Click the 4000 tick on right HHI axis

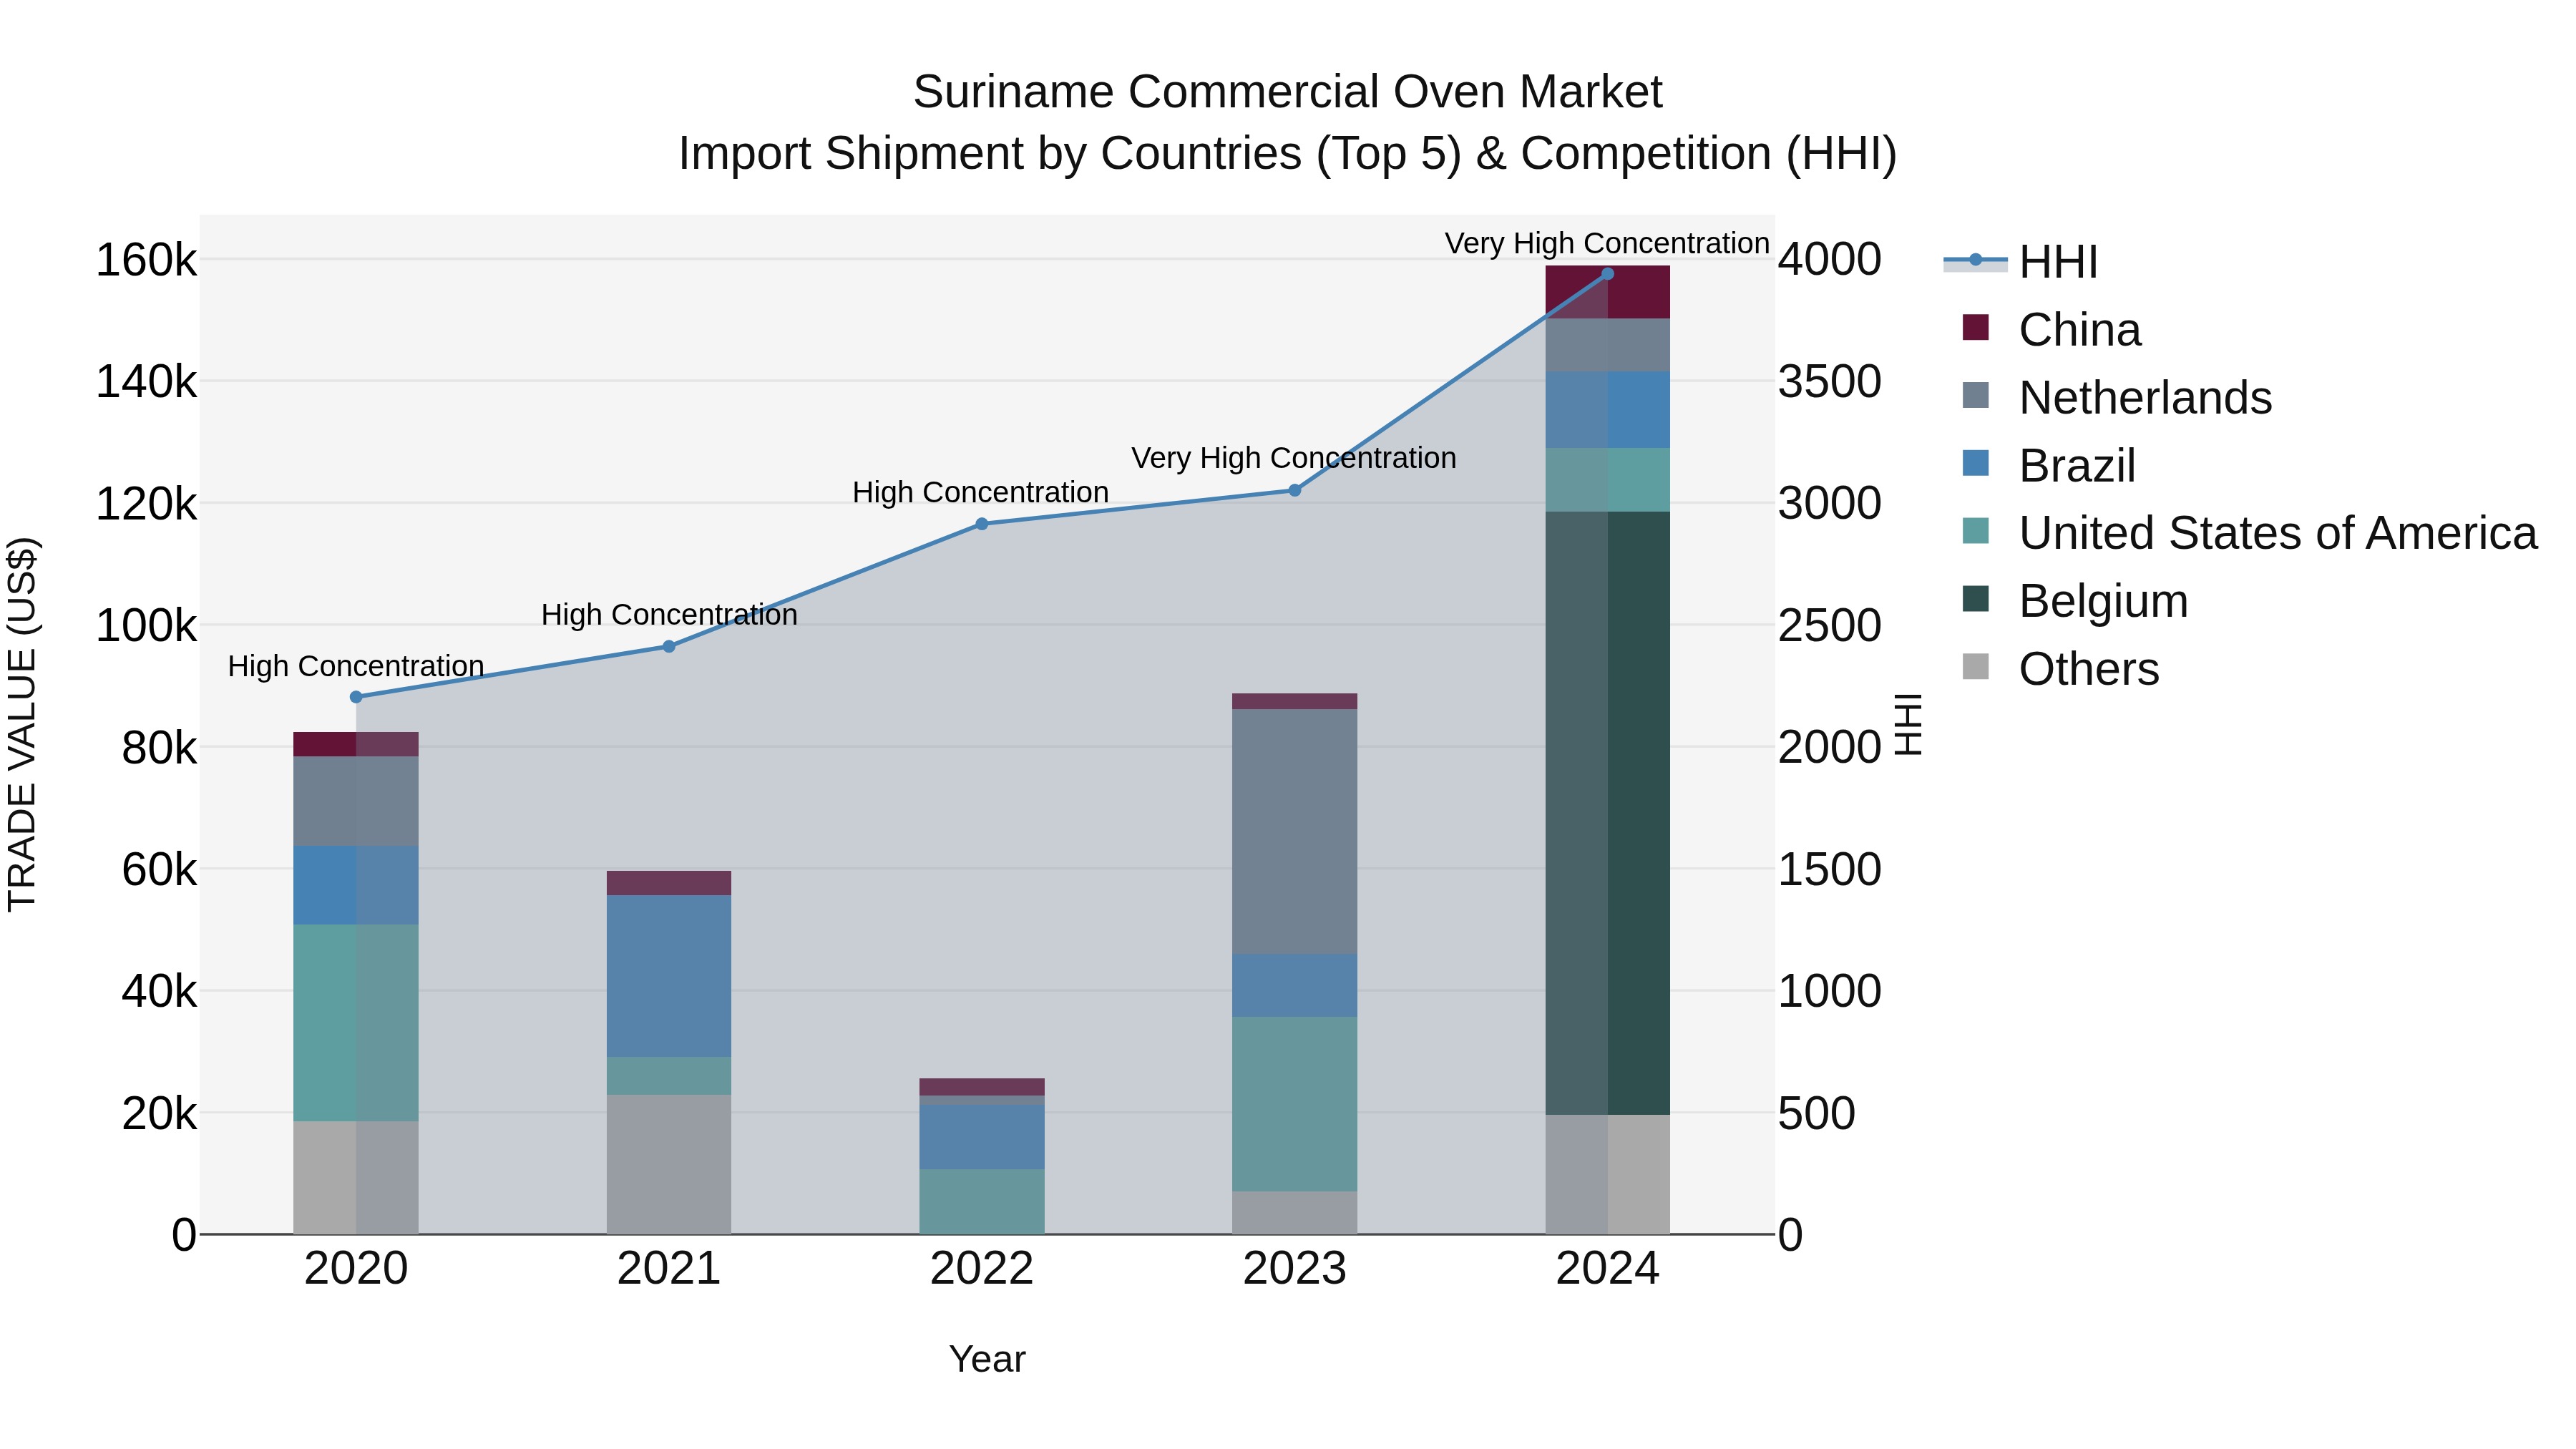[1829, 260]
